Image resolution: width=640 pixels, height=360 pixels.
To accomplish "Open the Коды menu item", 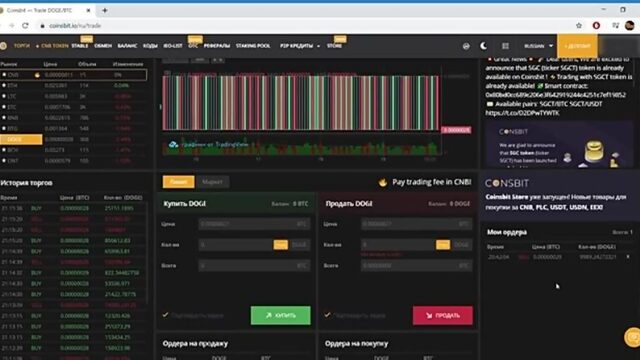I will point(150,46).
